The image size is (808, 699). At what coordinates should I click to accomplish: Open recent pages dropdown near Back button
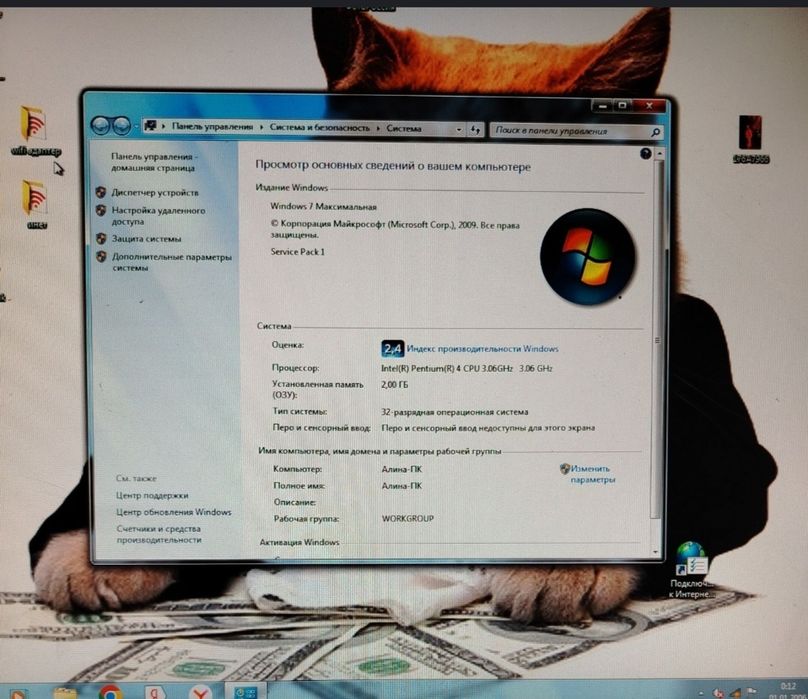coord(137,126)
